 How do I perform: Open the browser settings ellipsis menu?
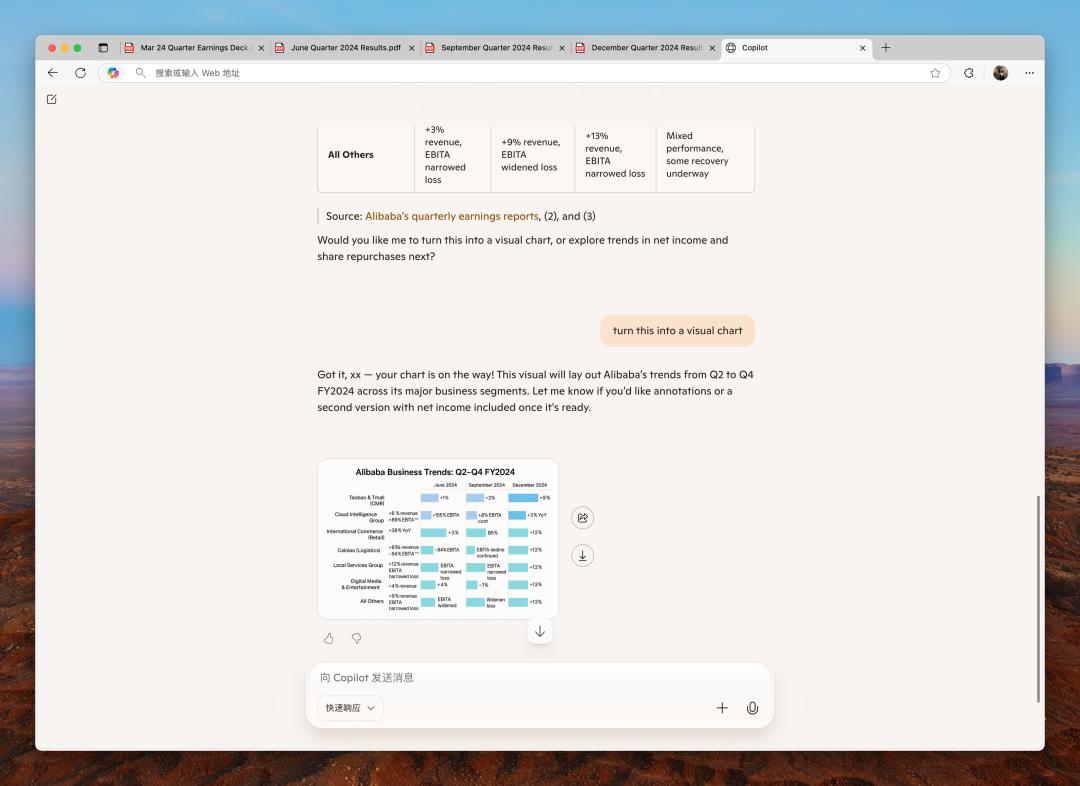[1029, 73]
